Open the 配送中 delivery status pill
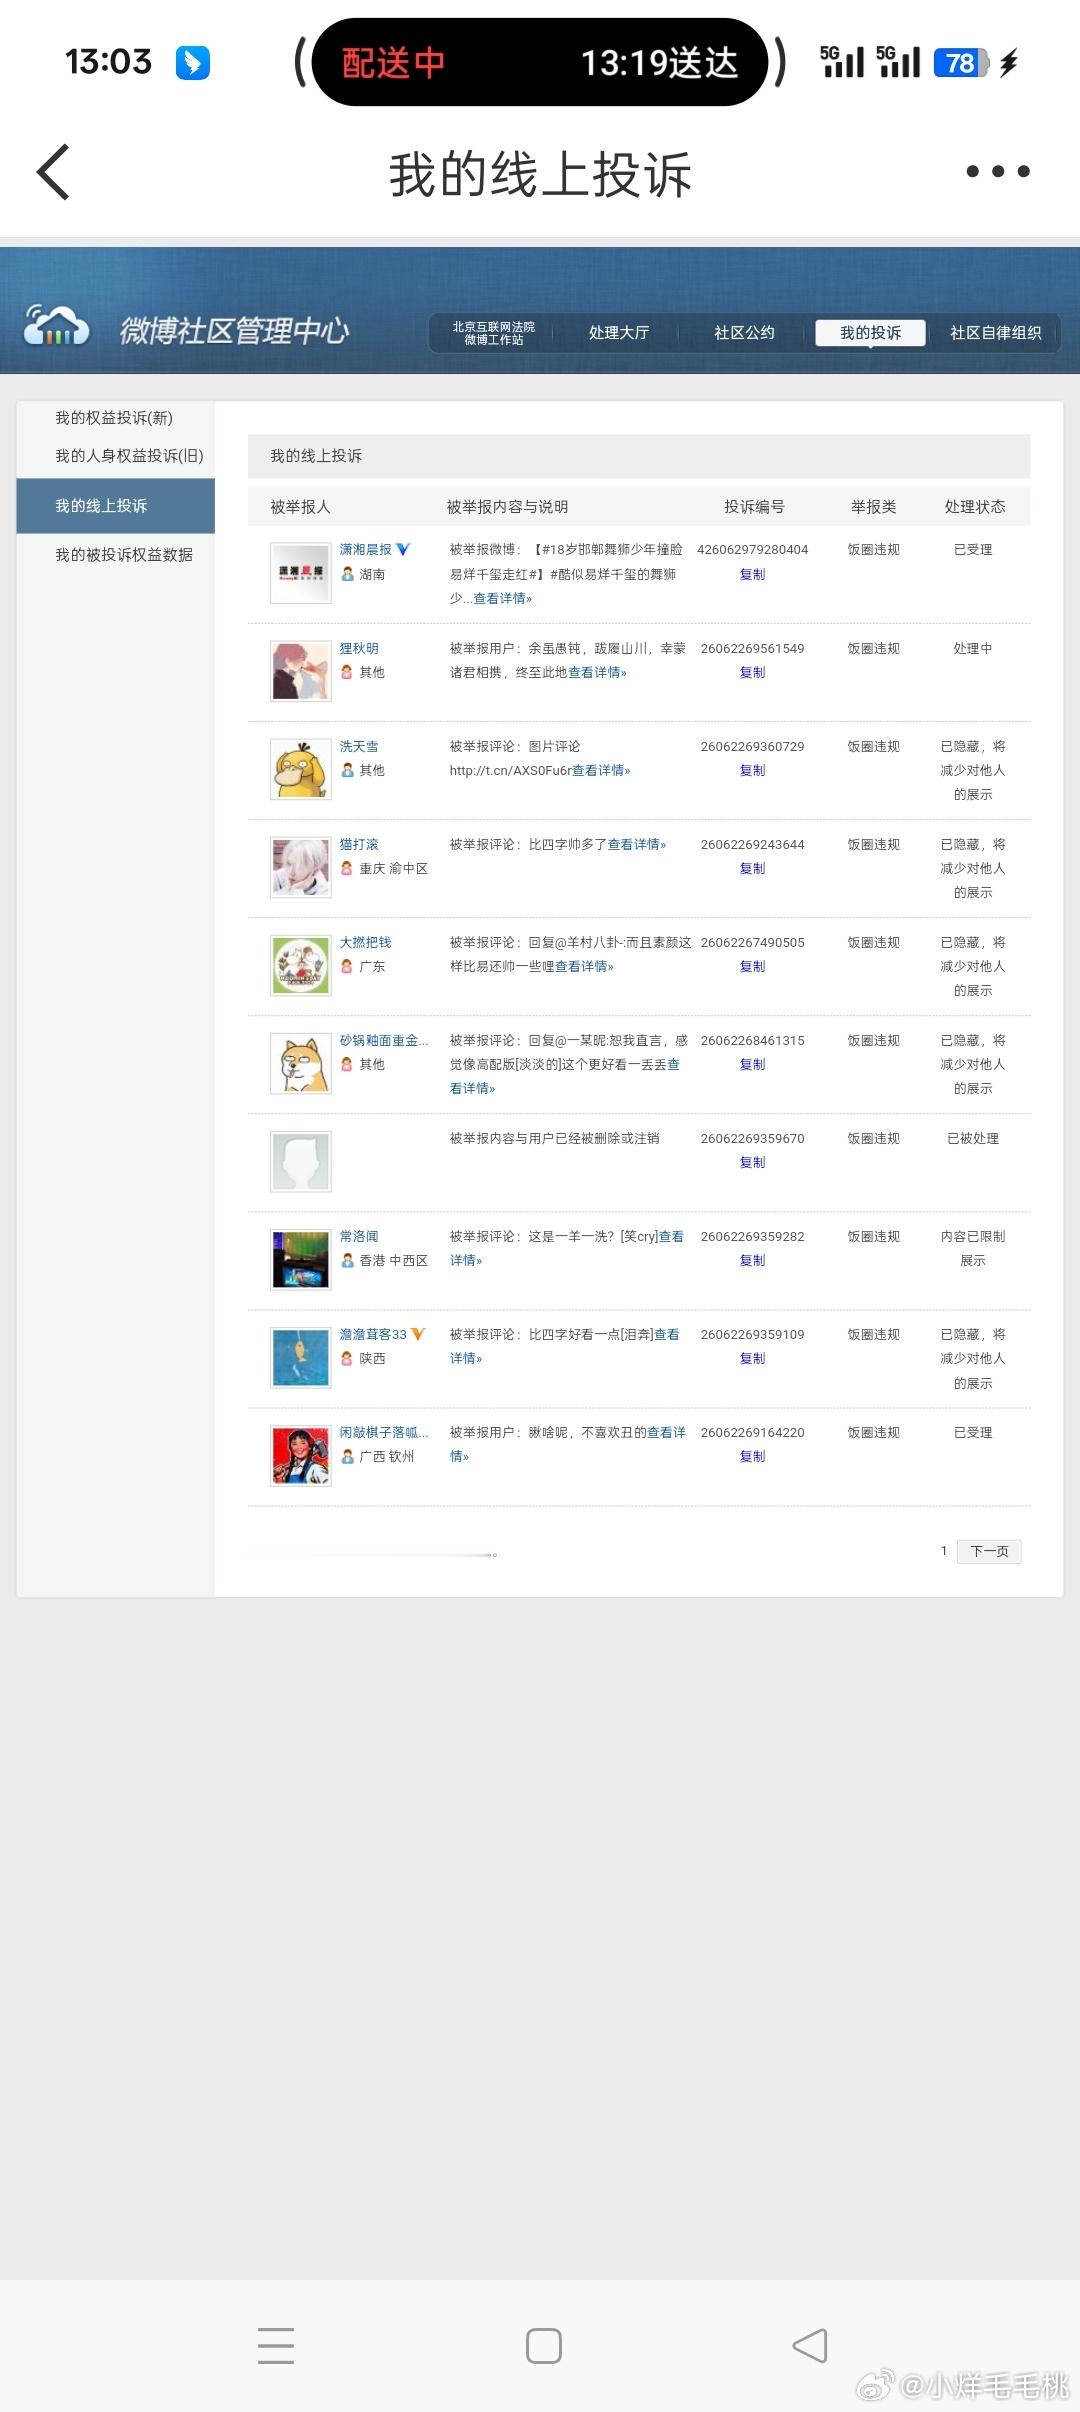 (x=540, y=62)
